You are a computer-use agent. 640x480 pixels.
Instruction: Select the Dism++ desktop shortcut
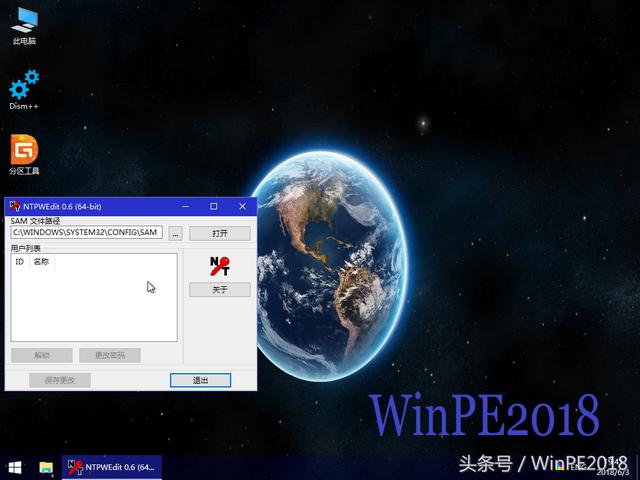24,89
